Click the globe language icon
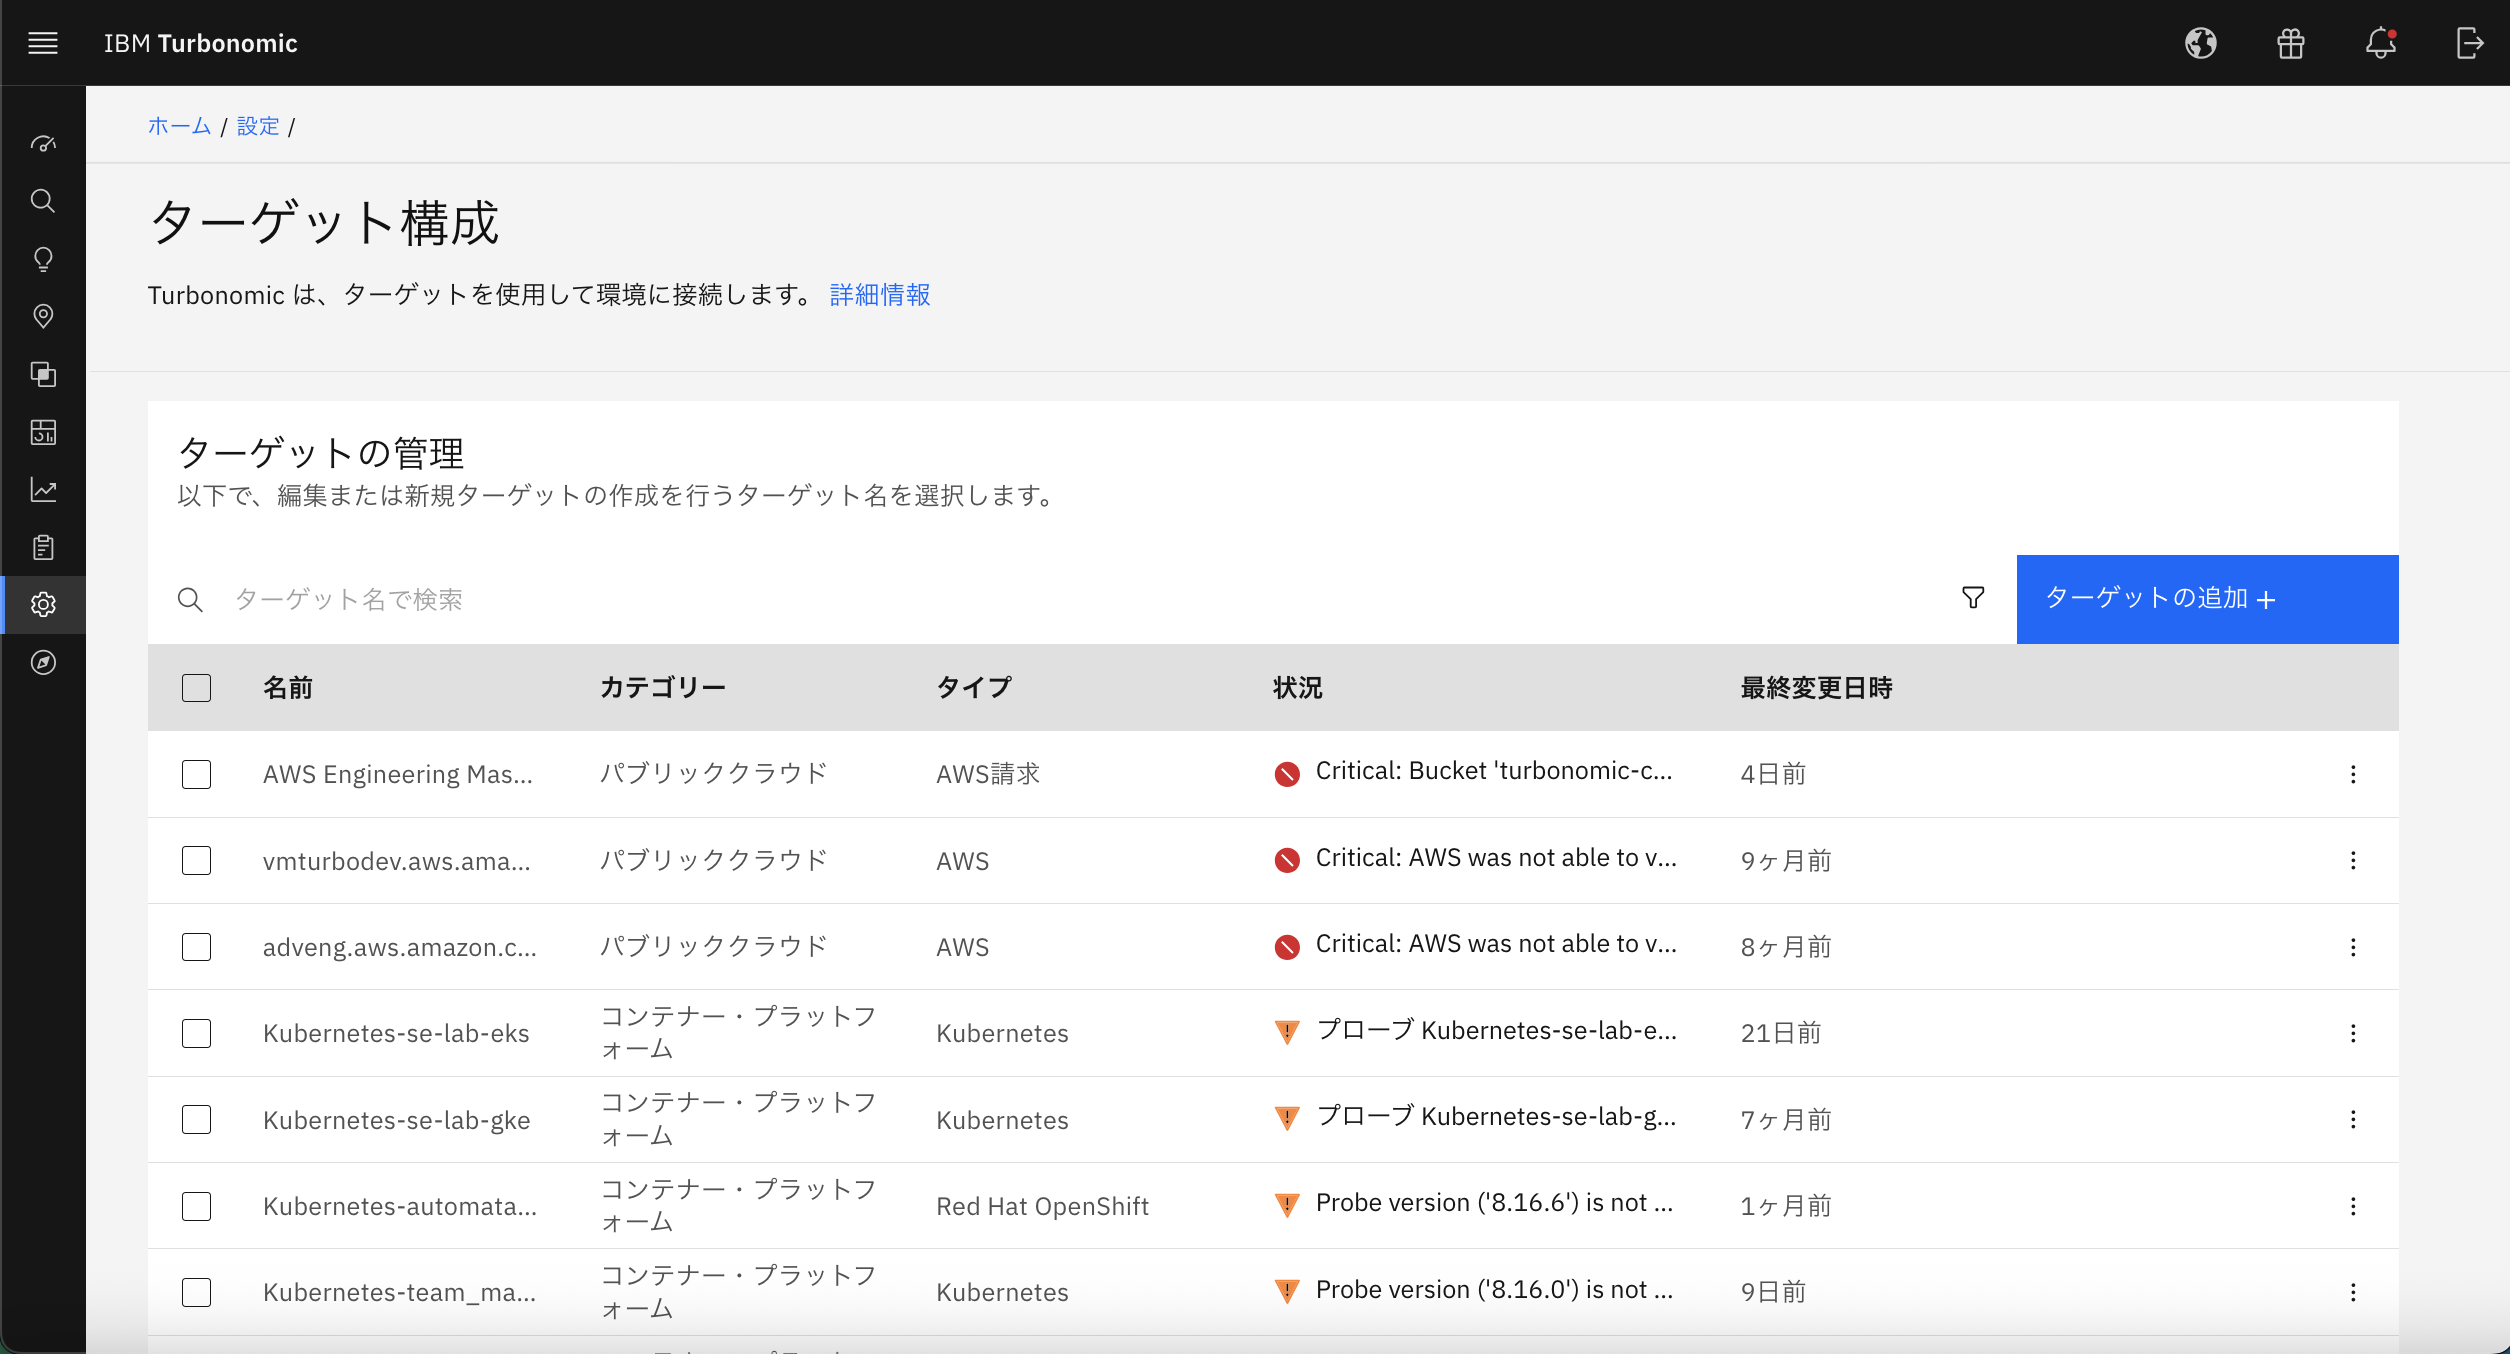Screen dimensions: 2510x1354 [x=2200, y=43]
